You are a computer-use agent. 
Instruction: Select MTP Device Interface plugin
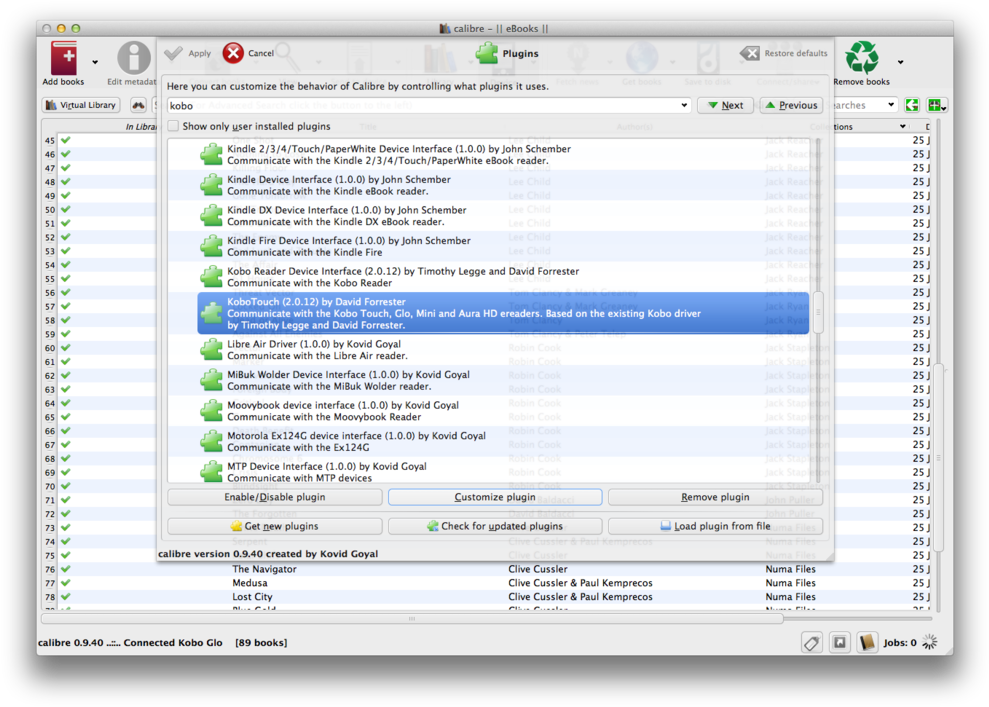[503, 472]
